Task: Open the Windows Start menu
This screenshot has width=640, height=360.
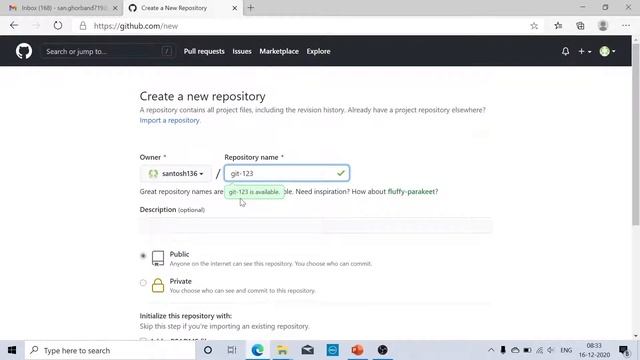Action: [x=12, y=350]
